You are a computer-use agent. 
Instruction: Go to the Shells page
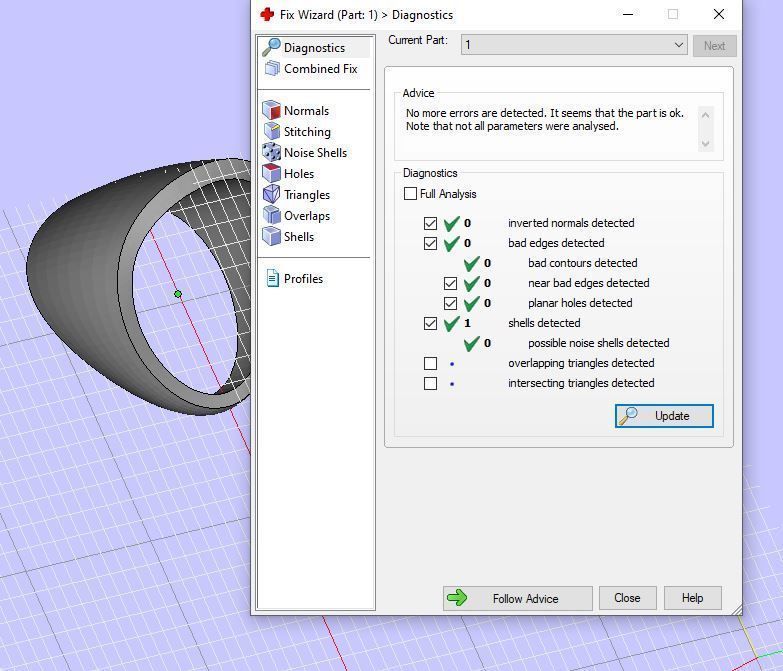[x=299, y=236]
